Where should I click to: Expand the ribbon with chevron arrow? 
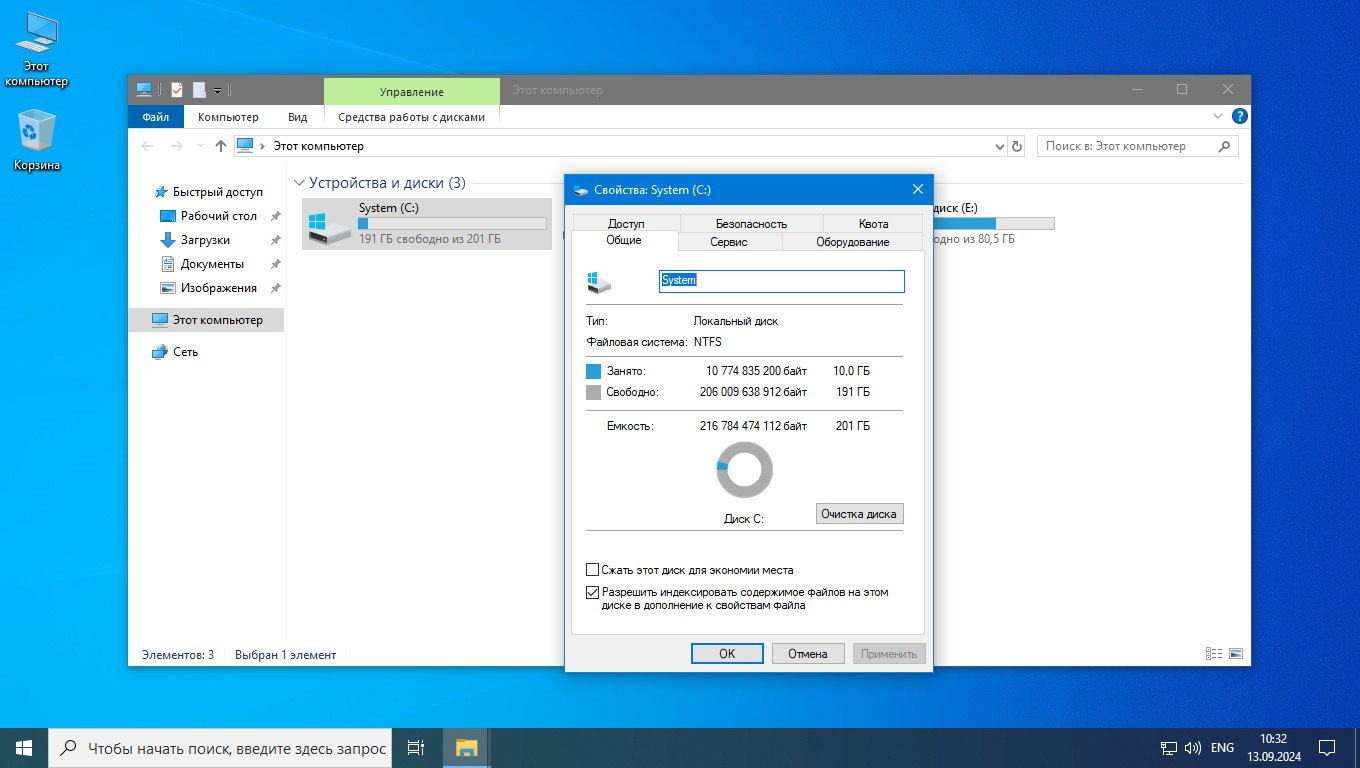1218,117
